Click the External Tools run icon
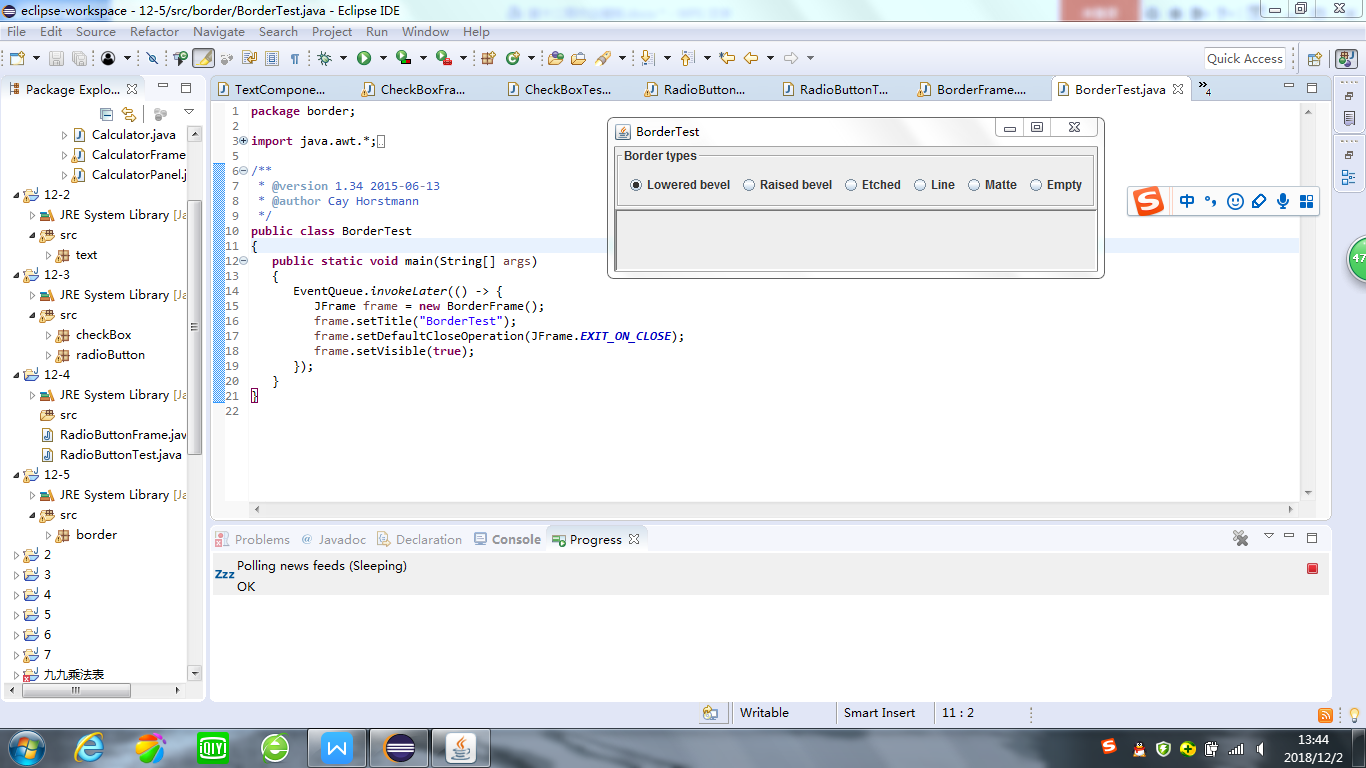 443,58
